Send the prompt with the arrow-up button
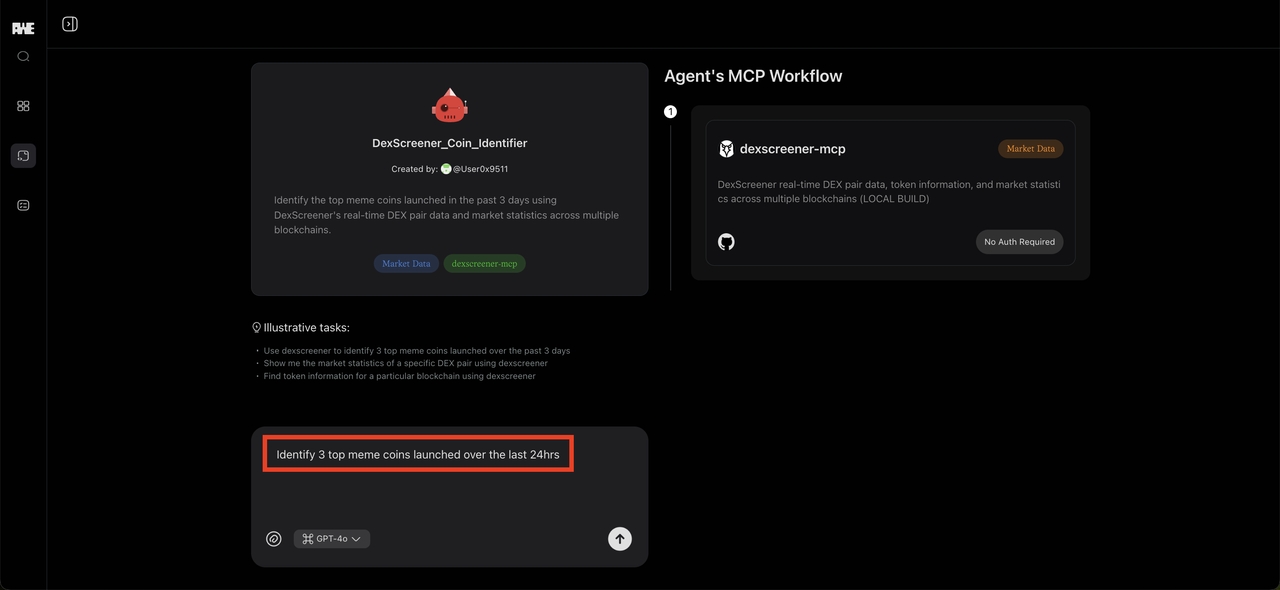The height and width of the screenshot is (590, 1280). pyautogui.click(x=620, y=539)
